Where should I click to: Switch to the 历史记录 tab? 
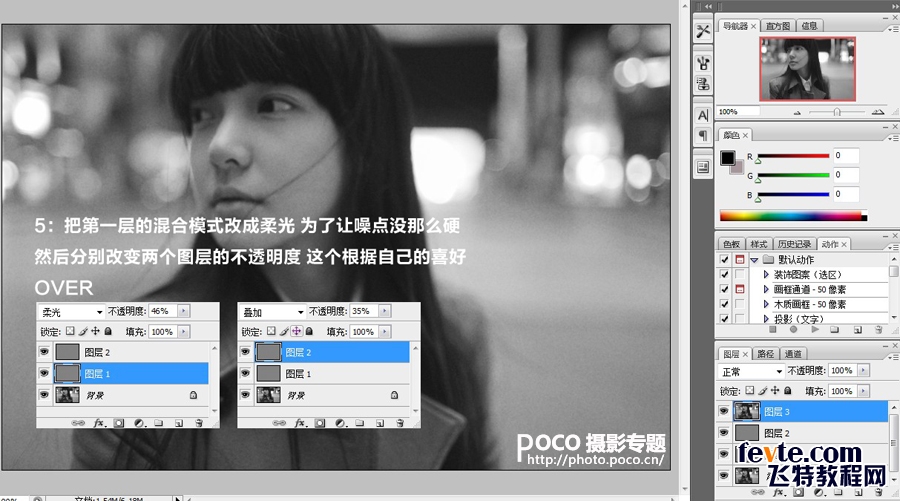pyautogui.click(x=794, y=244)
